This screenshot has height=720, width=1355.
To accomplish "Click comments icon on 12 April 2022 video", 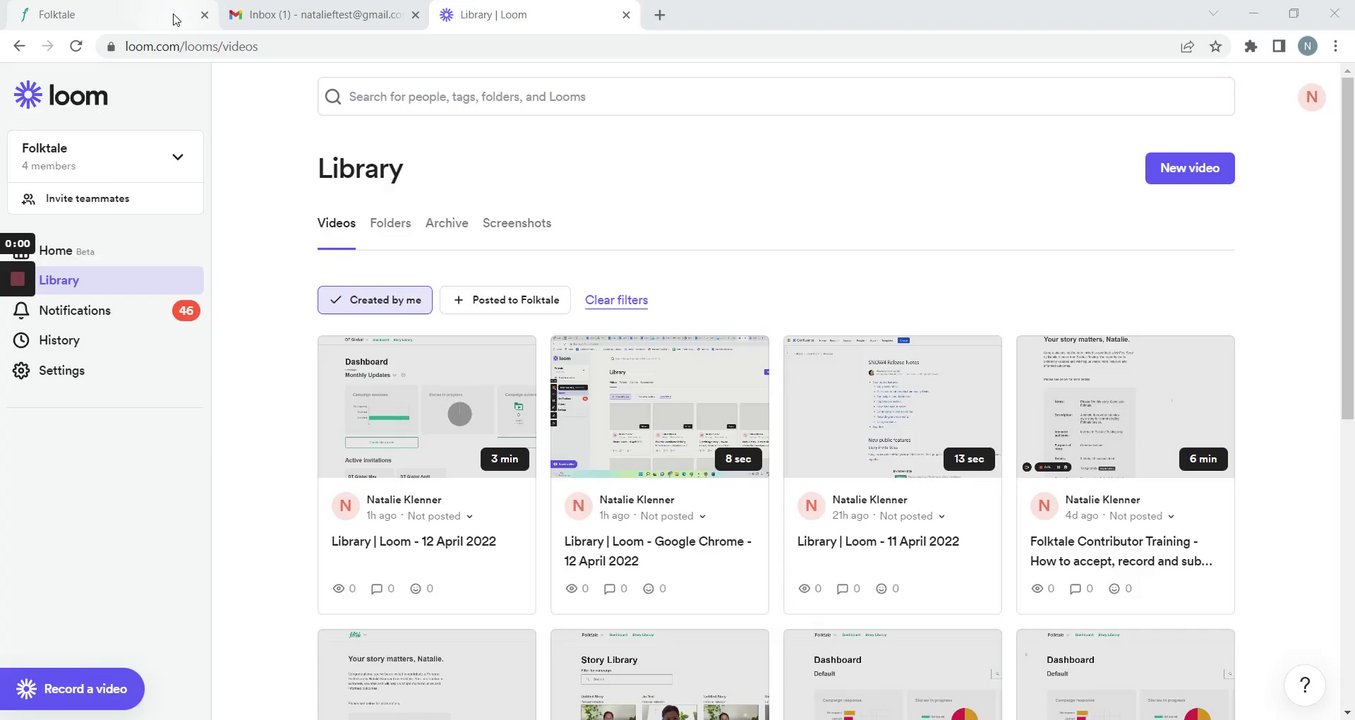I will click(377, 589).
